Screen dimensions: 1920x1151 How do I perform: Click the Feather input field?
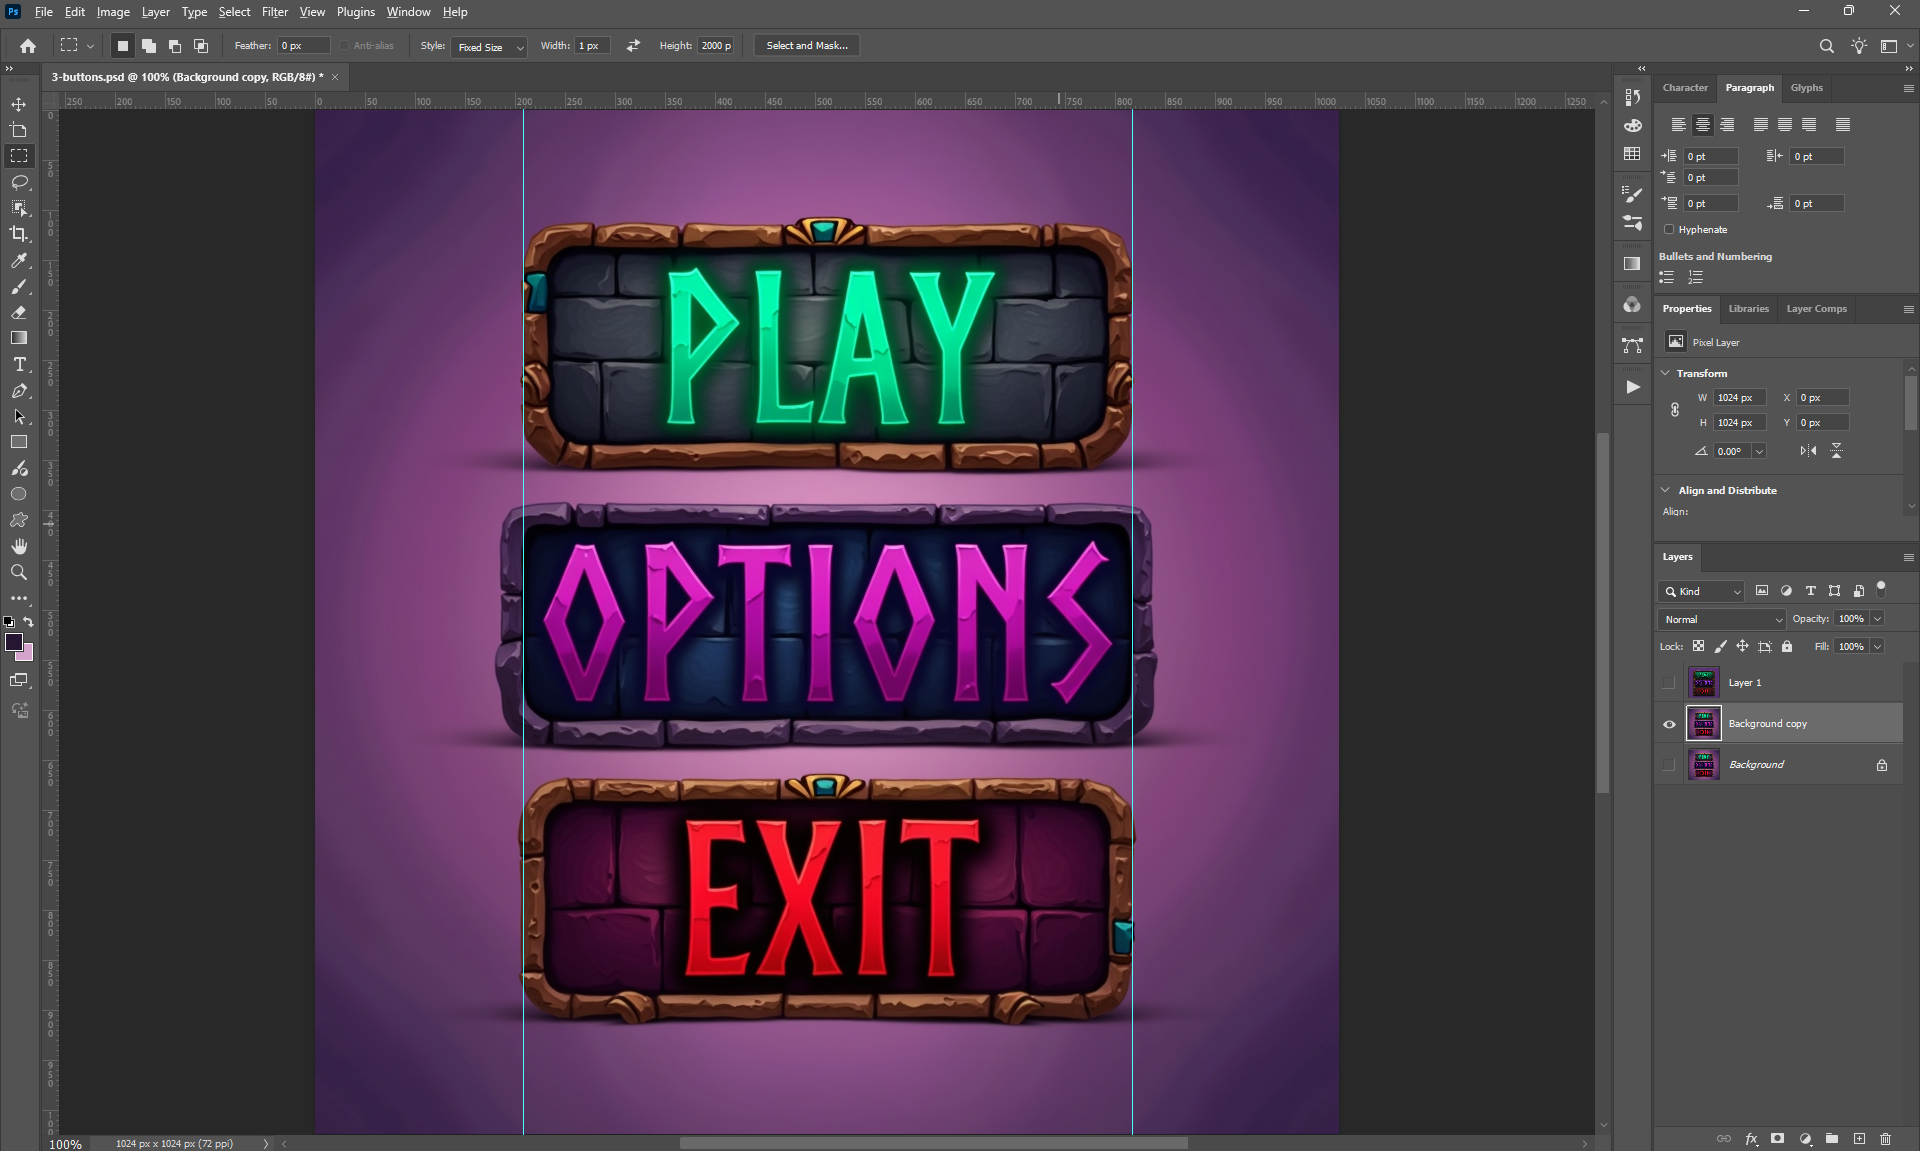(303, 46)
